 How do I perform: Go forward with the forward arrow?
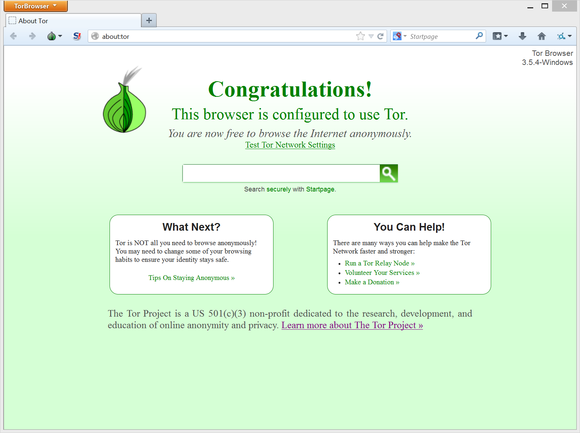coord(32,36)
